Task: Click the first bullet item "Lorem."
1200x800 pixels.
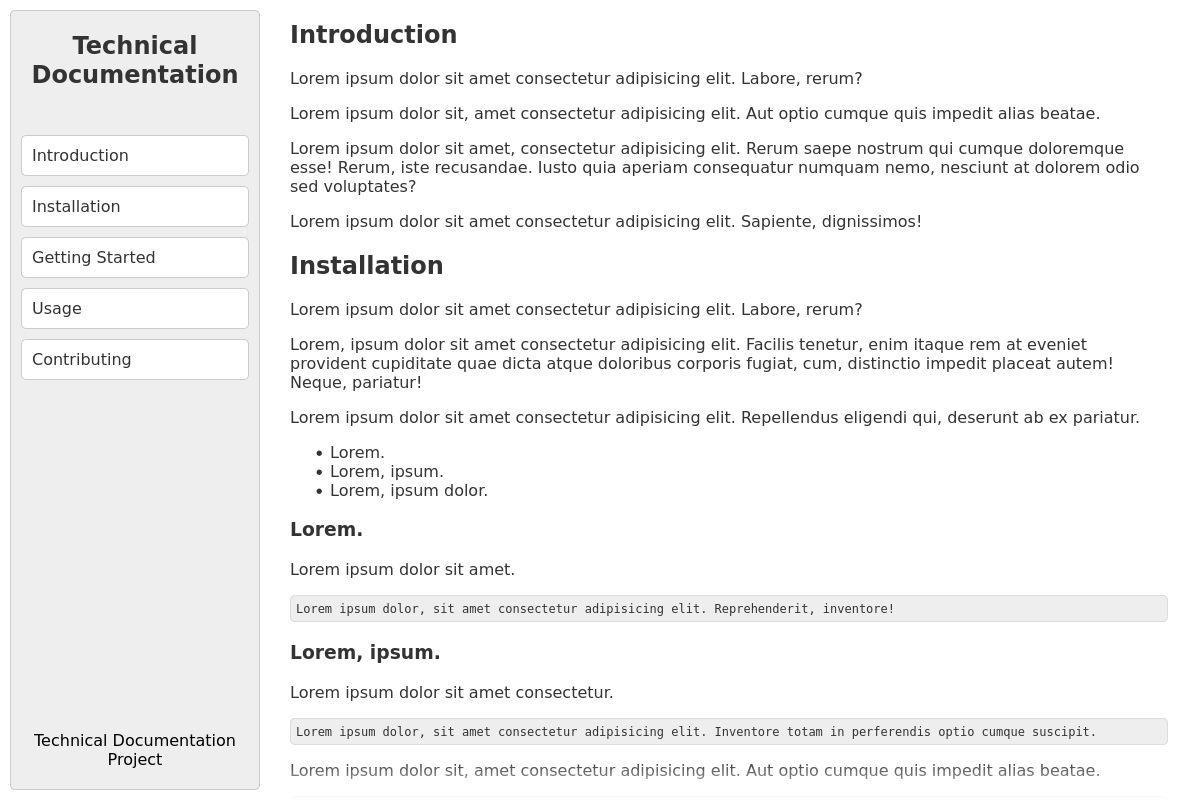Action: (357, 453)
